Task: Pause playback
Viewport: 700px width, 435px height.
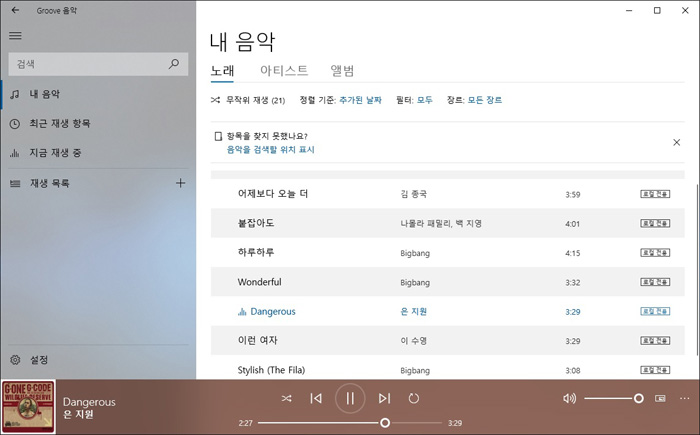Action: [350, 398]
